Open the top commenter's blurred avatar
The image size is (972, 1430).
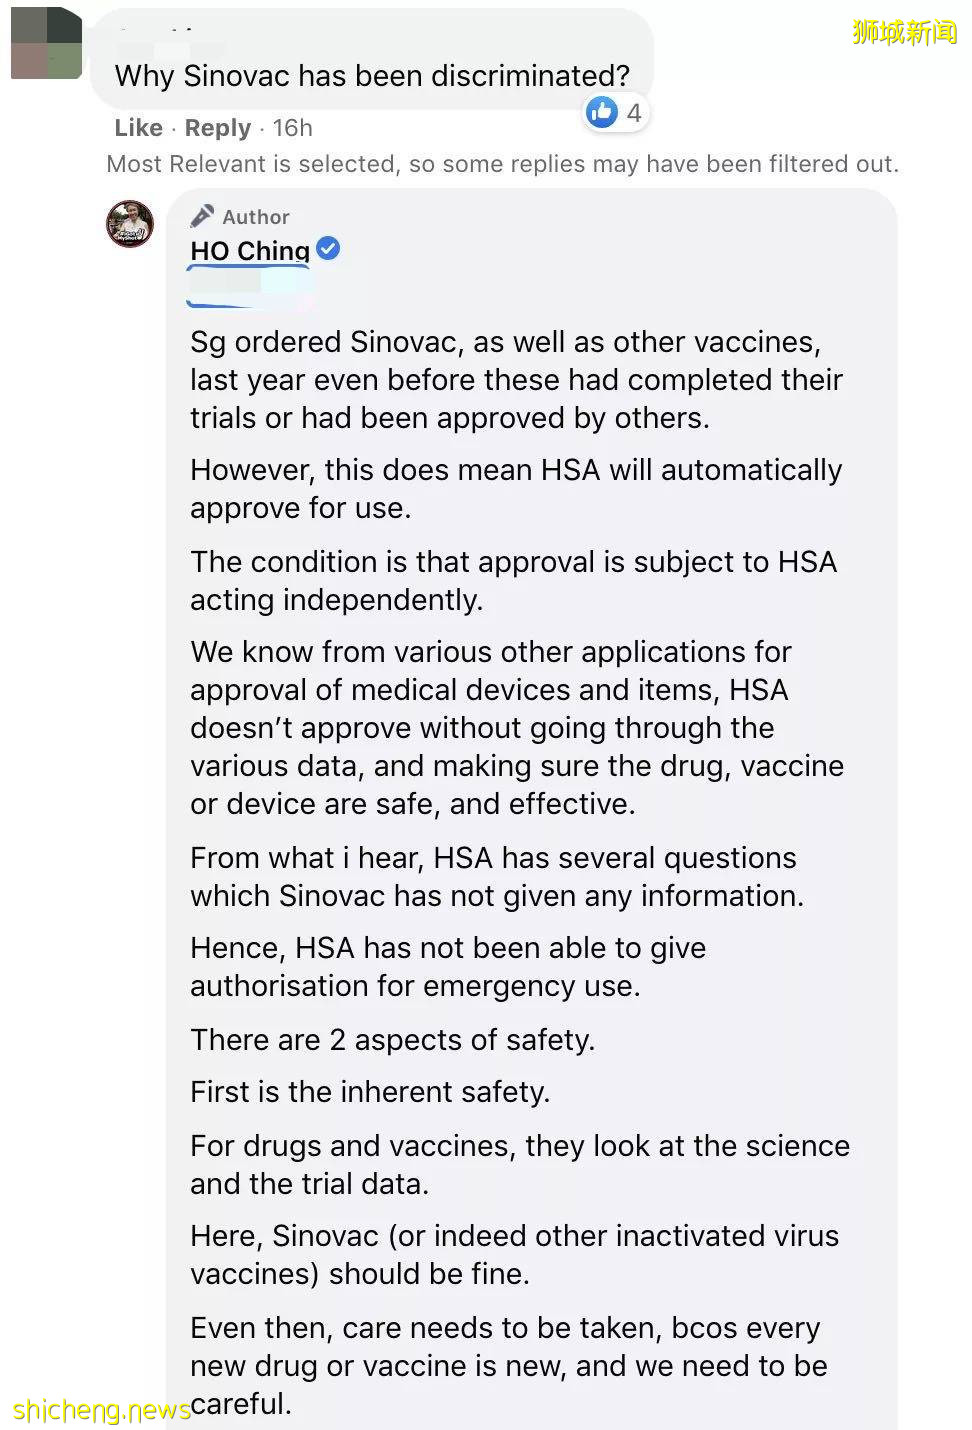(46, 43)
